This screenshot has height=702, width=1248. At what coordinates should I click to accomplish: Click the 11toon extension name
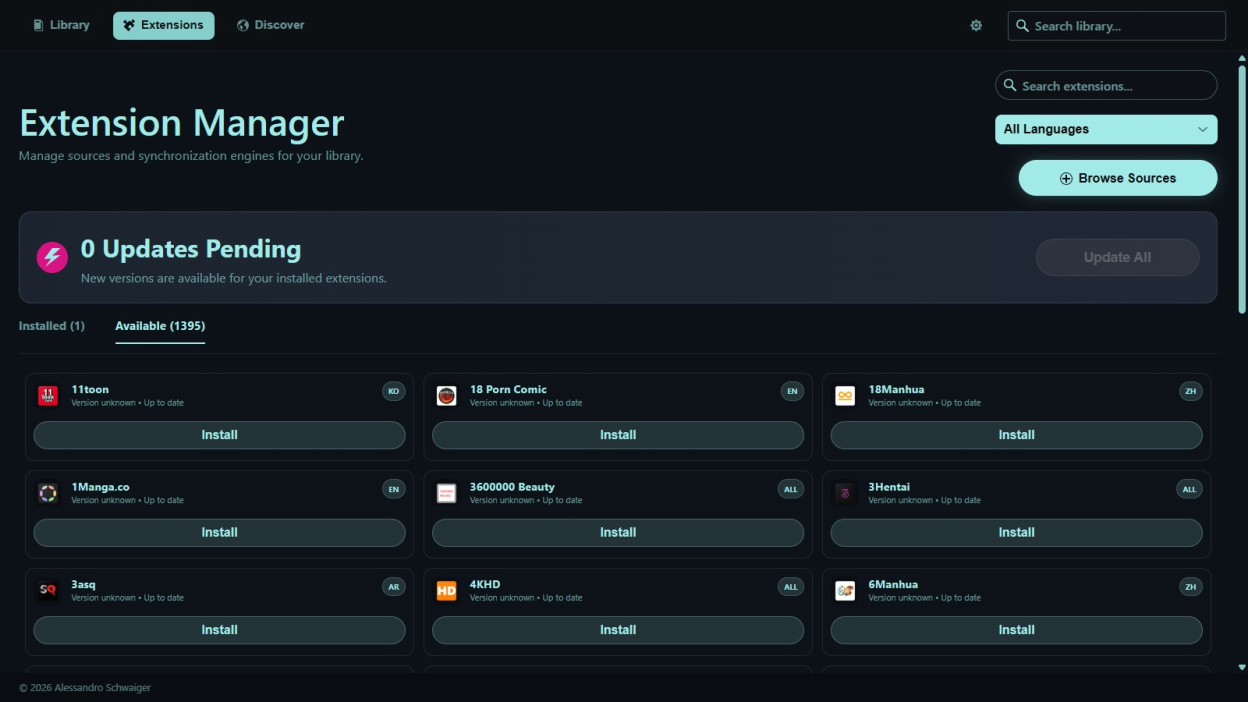pyautogui.click(x=90, y=389)
